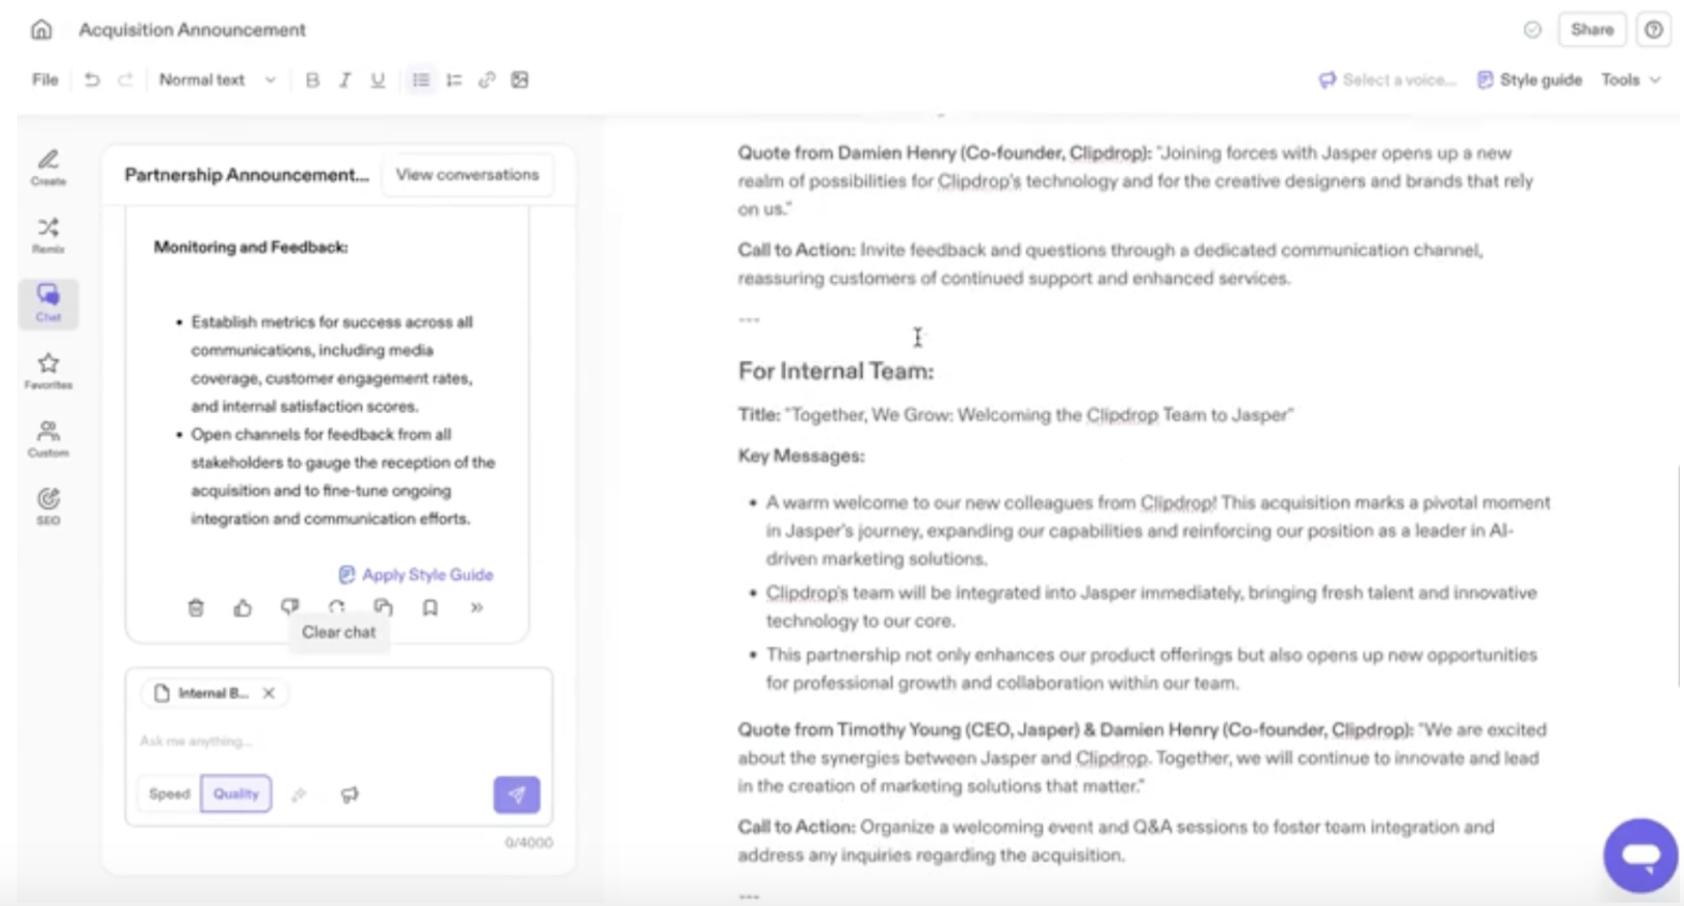
Task: Open the File menu
Action: (45, 80)
